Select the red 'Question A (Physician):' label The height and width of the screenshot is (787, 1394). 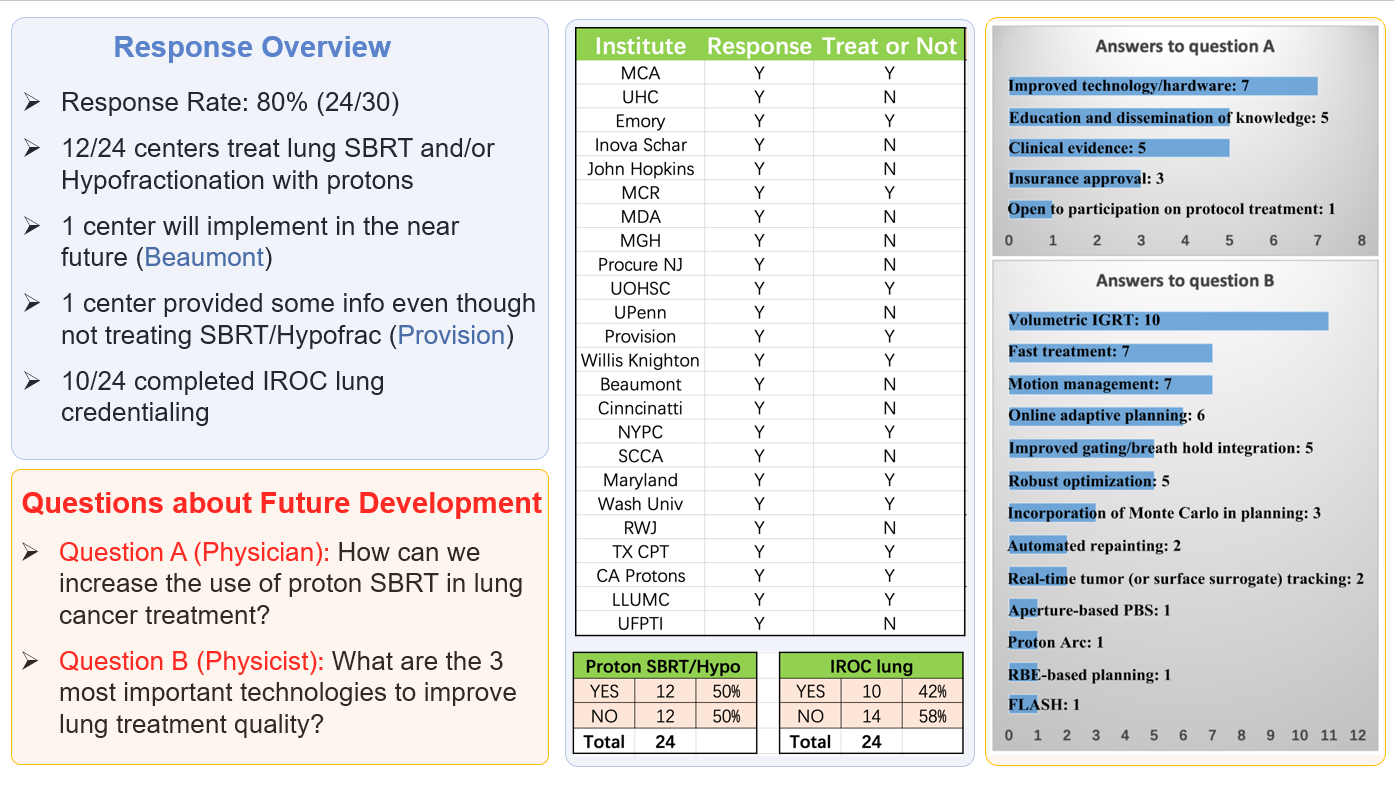pyautogui.click(x=195, y=552)
